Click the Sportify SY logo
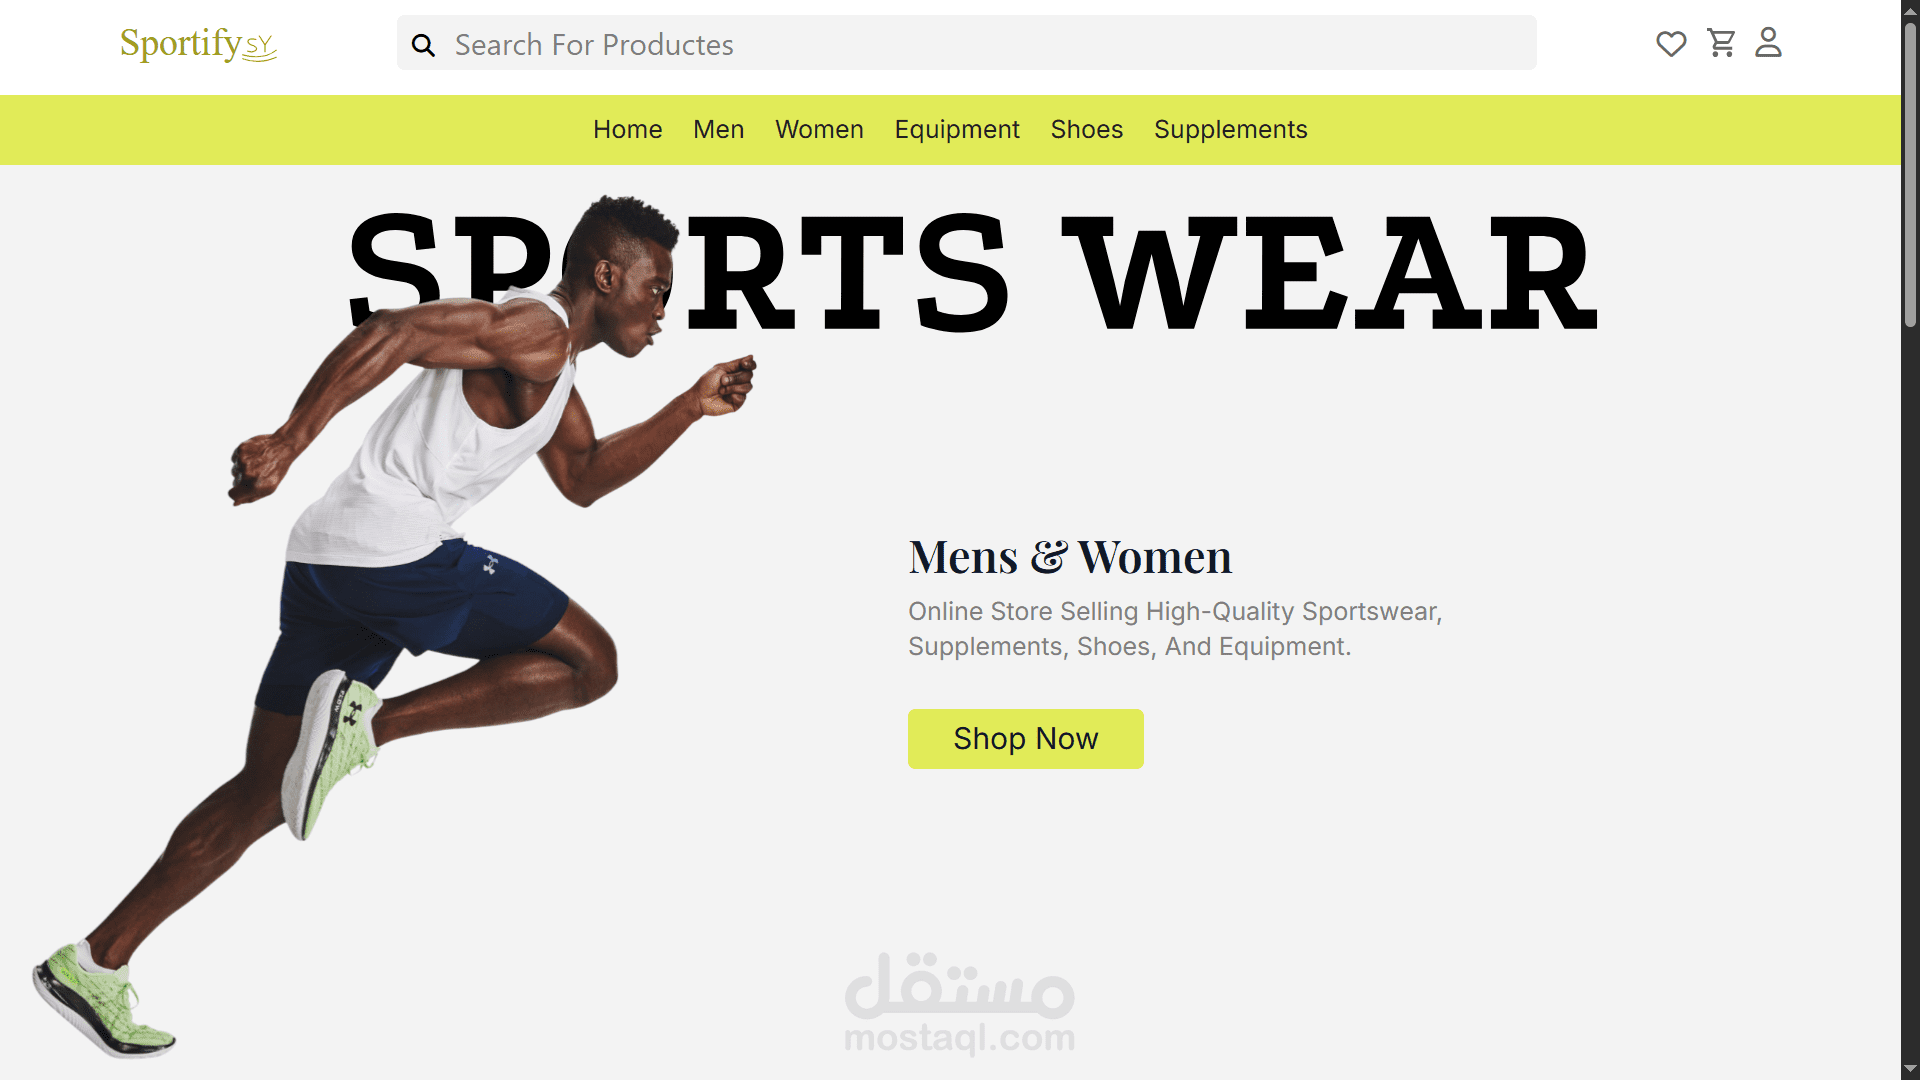1920x1080 pixels. pos(198,44)
